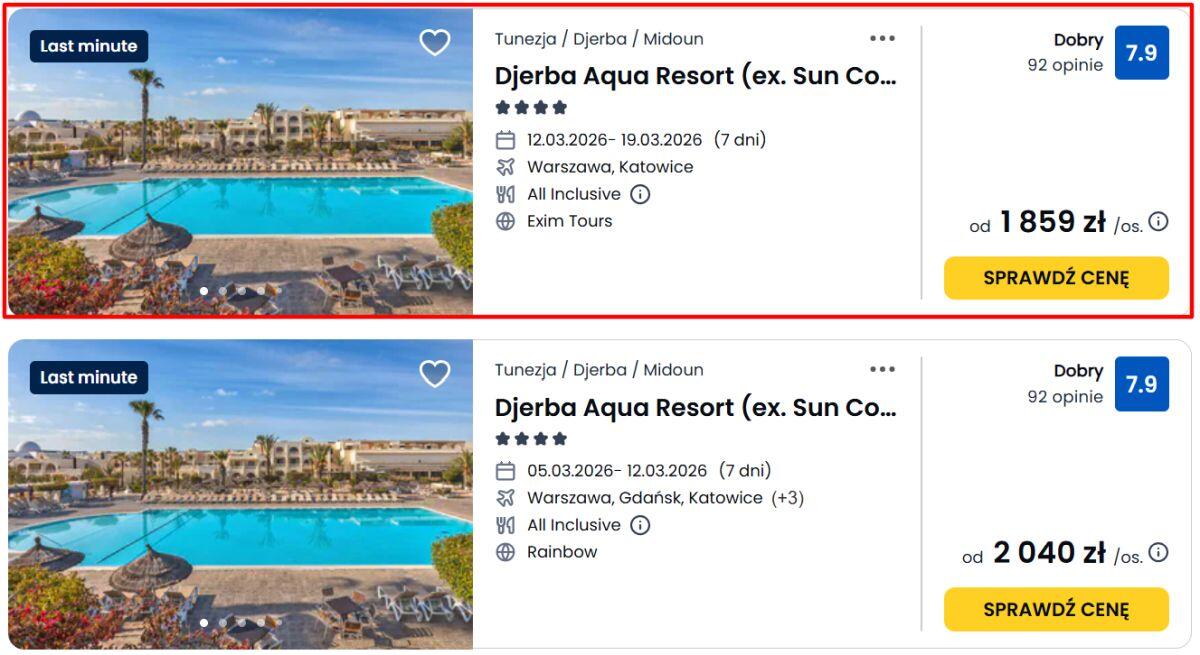Open the 92 opinie reviews of first offer
Viewport: 1200px width, 655px height.
(1065, 66)
